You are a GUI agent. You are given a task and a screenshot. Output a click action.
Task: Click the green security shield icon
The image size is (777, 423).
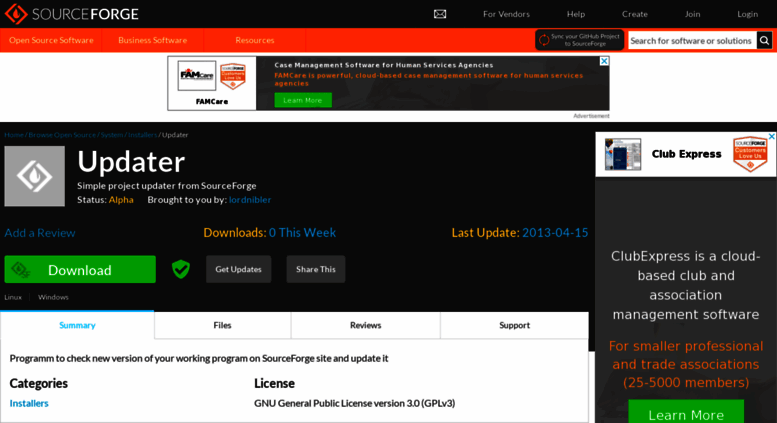181,269
